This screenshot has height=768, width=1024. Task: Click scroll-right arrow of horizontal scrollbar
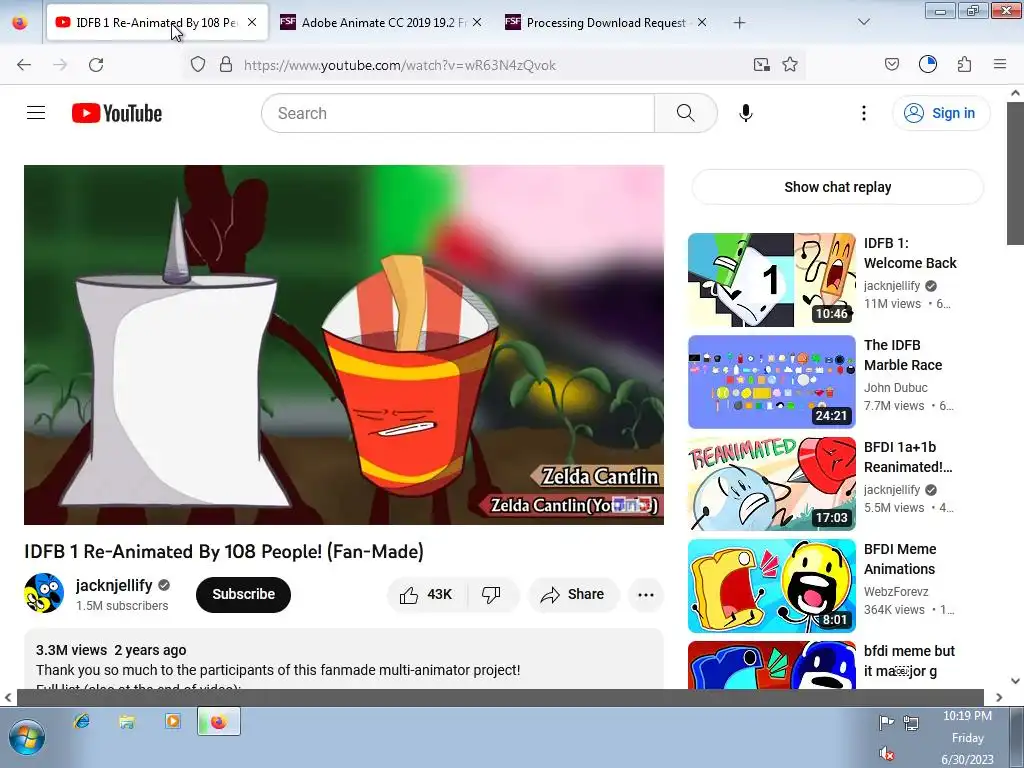(999, 697)
